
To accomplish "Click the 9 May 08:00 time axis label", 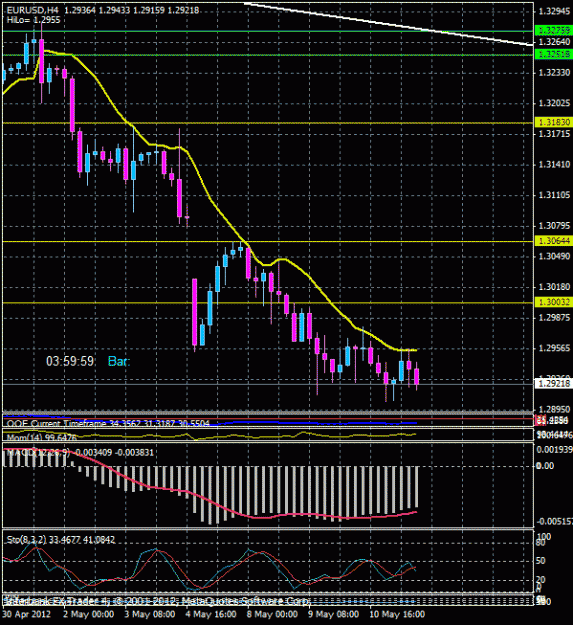I will 334,614.
